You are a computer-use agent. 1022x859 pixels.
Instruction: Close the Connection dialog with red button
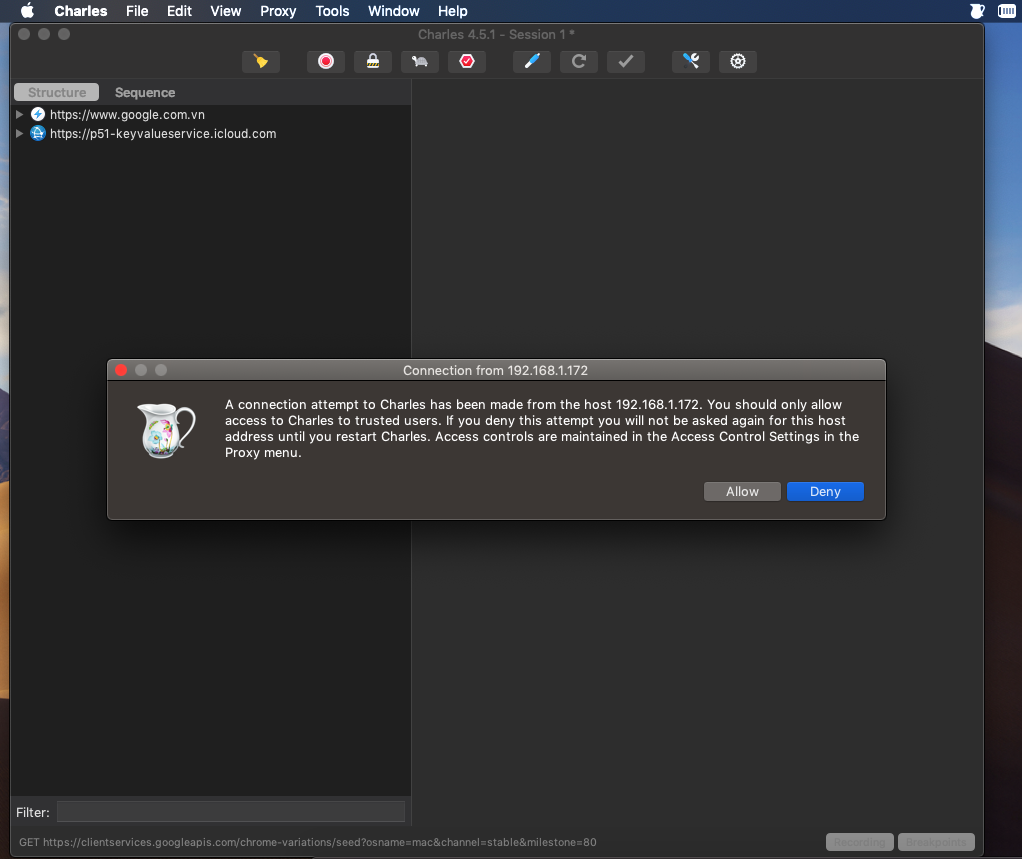pos(121,370)
